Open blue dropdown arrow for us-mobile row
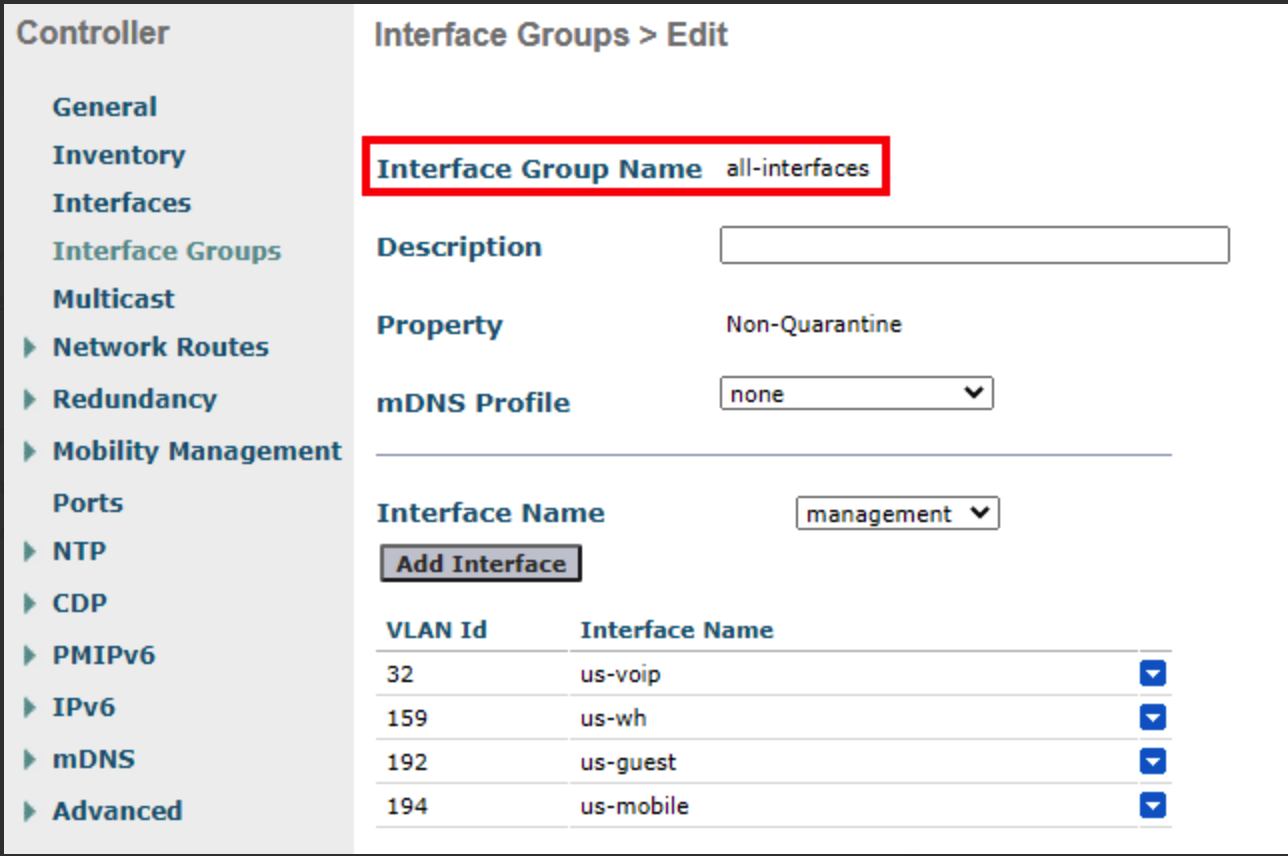The height and width of the screenshot is (856, 1288). (1153, 806)
